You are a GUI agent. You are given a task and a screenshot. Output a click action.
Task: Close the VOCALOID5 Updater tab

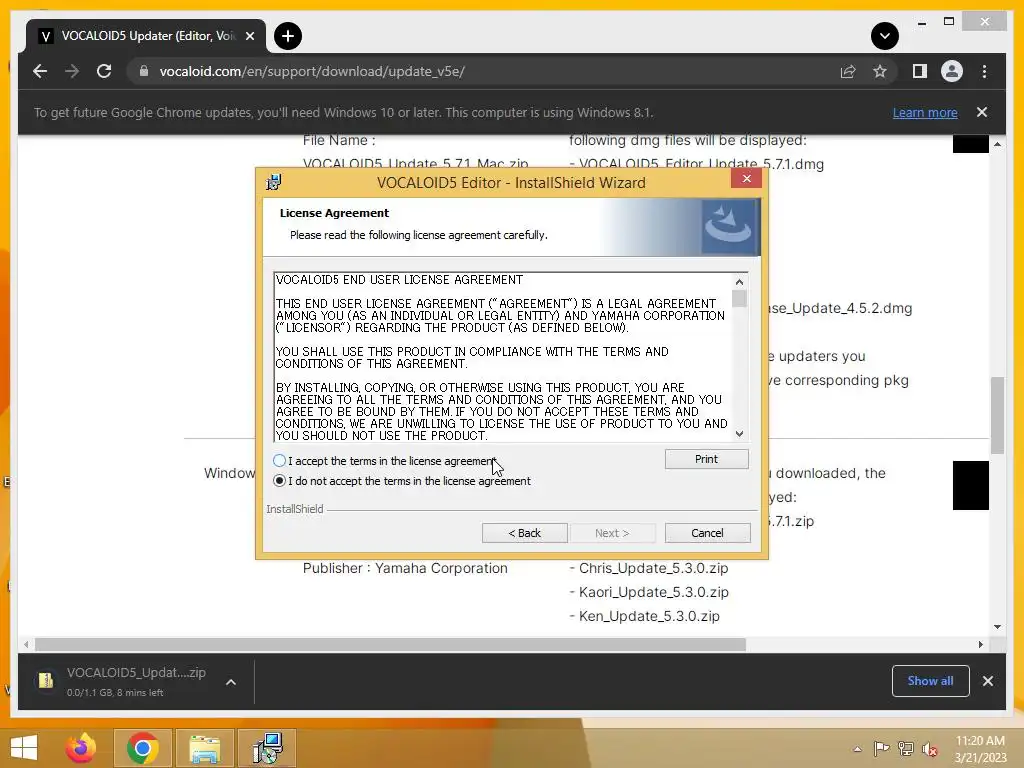249,36
